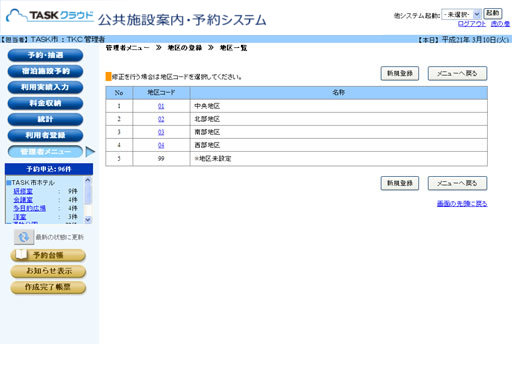Viewport: 512px width, 384px height.
Task: Open the 多目的広場 link
Action: (x=29, y=208)
